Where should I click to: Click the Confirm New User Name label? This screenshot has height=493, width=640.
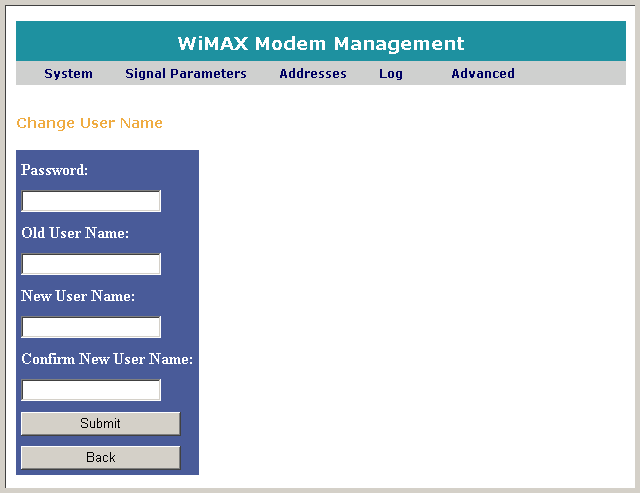tap(106, 359)
